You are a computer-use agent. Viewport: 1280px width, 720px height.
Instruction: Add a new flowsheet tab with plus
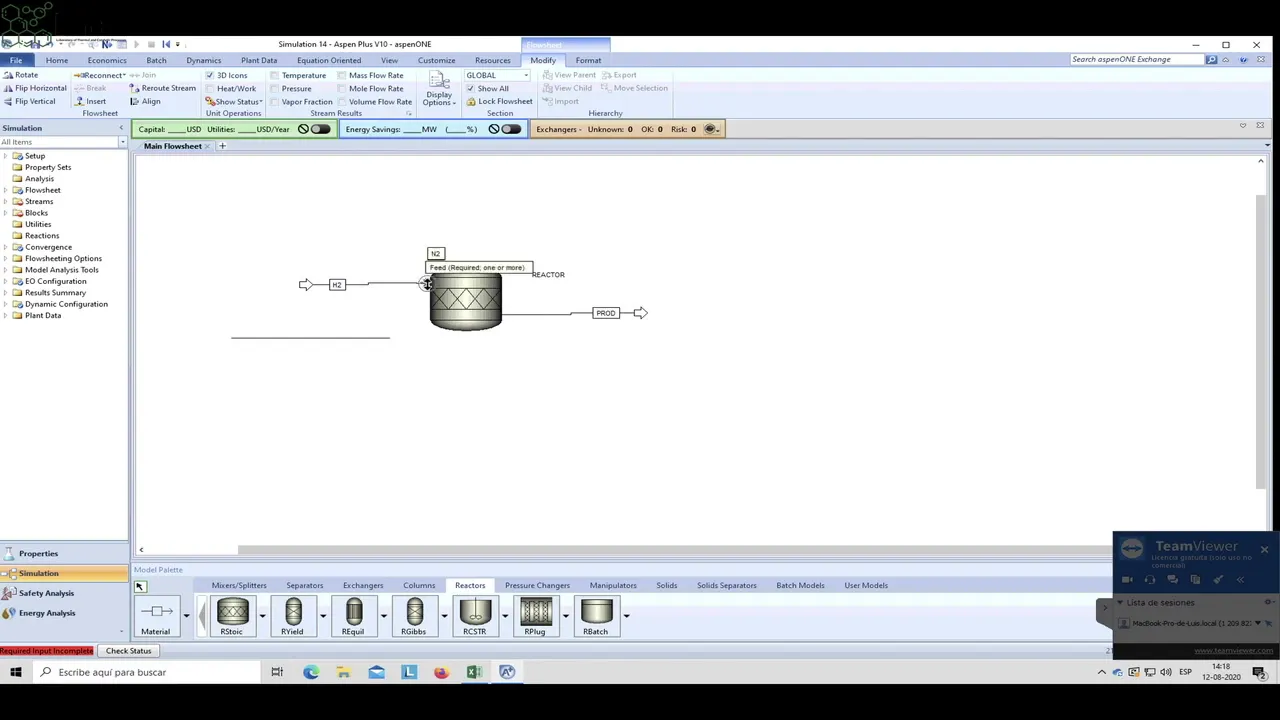tap(222, 146)
